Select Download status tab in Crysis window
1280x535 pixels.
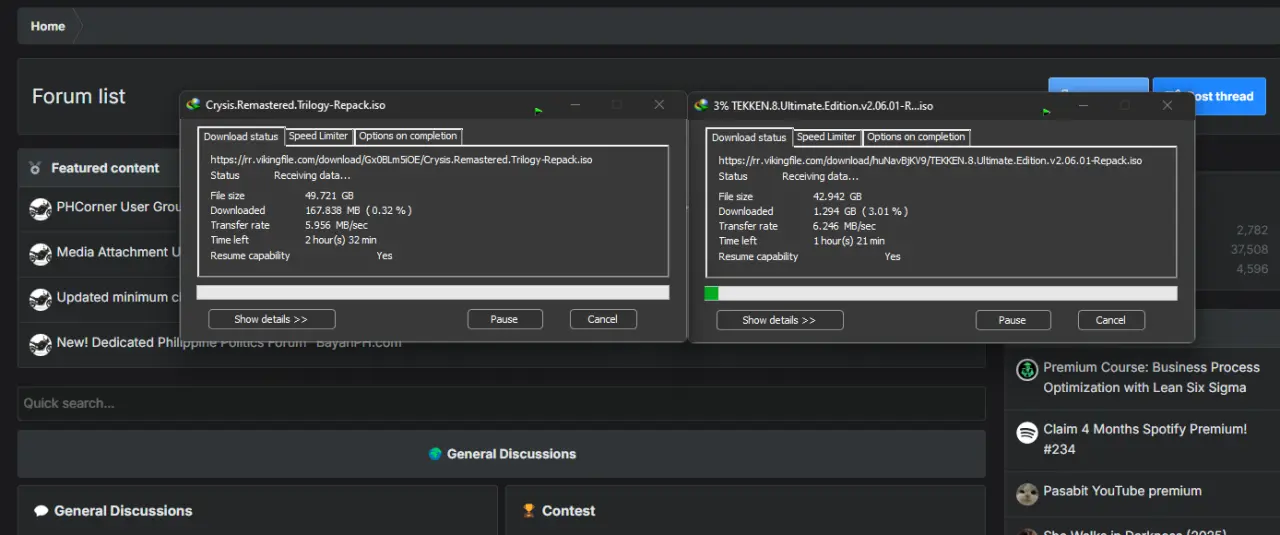tap(241, 137)
